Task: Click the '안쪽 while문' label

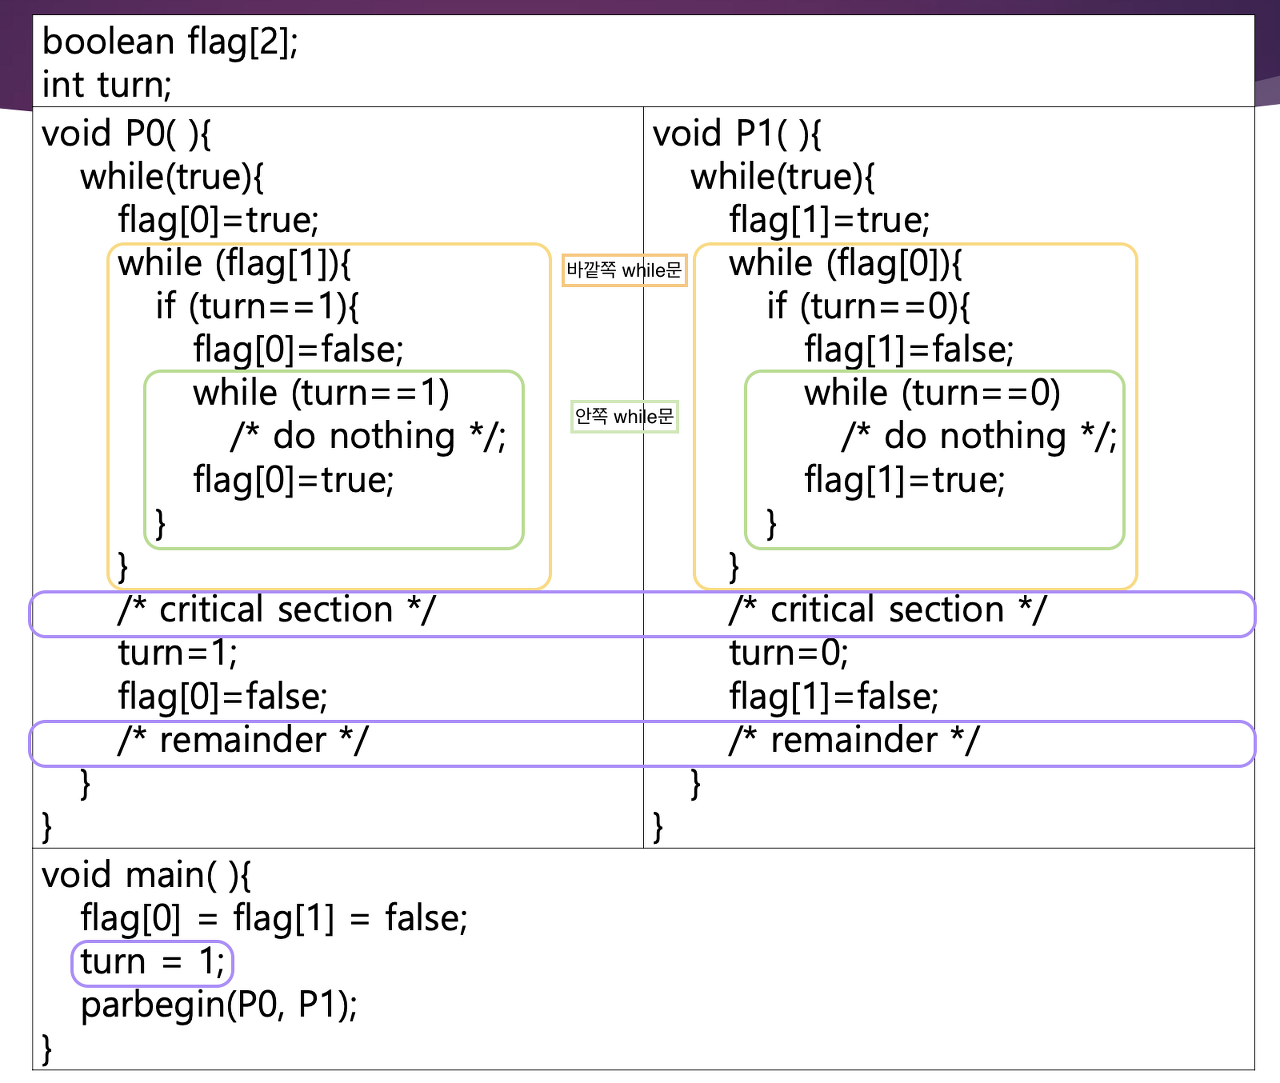Action: pos(625,416)
